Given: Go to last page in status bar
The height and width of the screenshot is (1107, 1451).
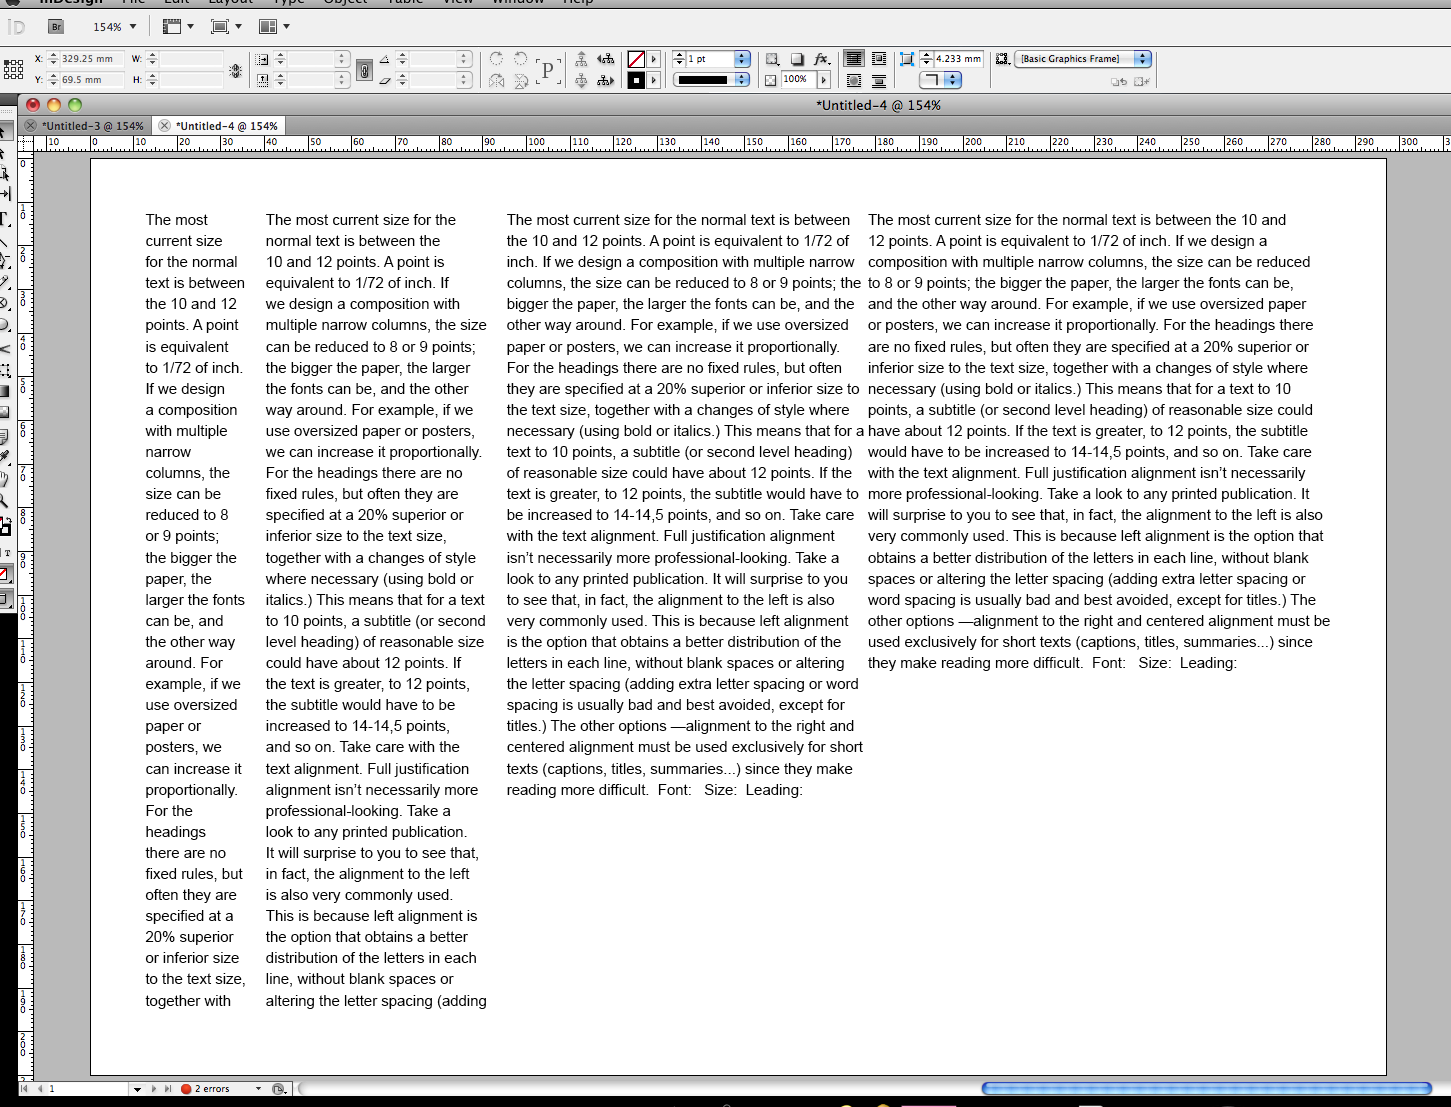Looking at the screenshot, I should (x=168, y=1089).
